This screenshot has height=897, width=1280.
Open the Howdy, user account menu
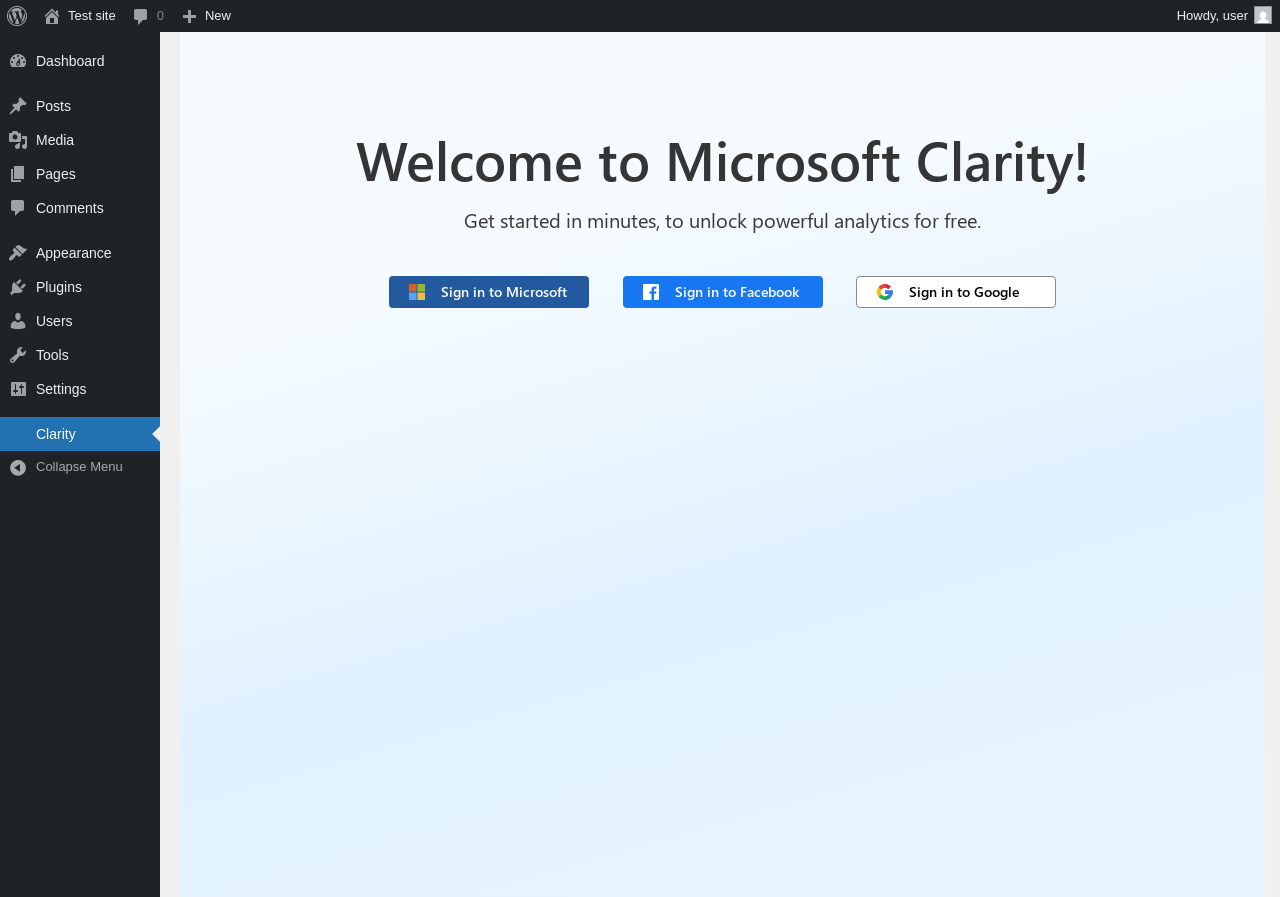pos(1223,16)
